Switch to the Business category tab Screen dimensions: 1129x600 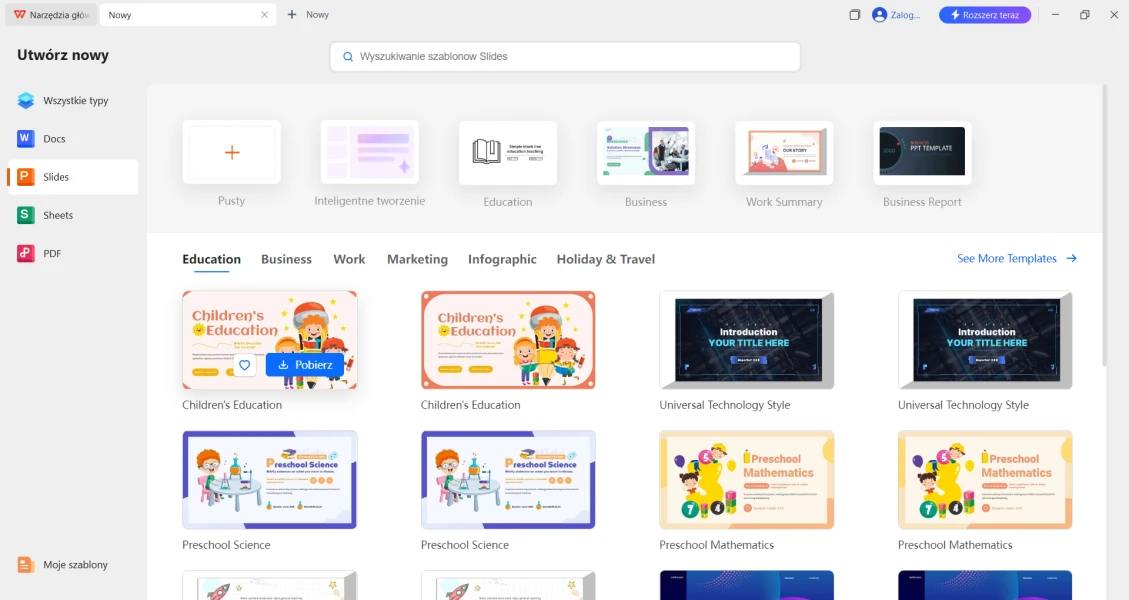pos(286,259)
